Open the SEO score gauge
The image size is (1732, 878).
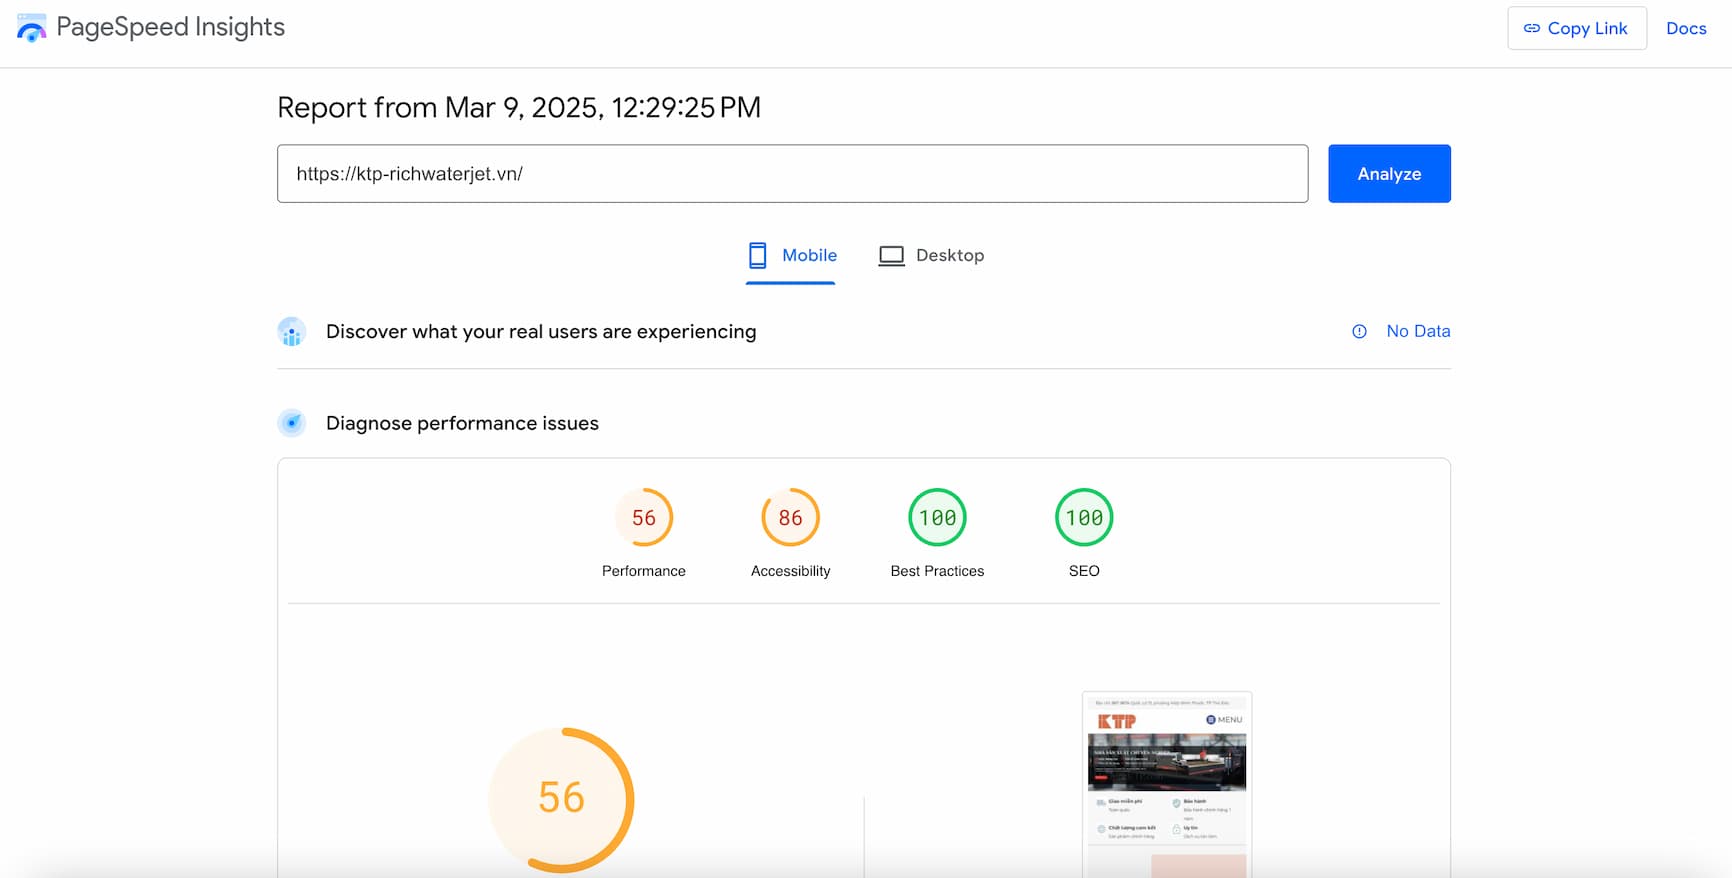[x=1084, y=517]
